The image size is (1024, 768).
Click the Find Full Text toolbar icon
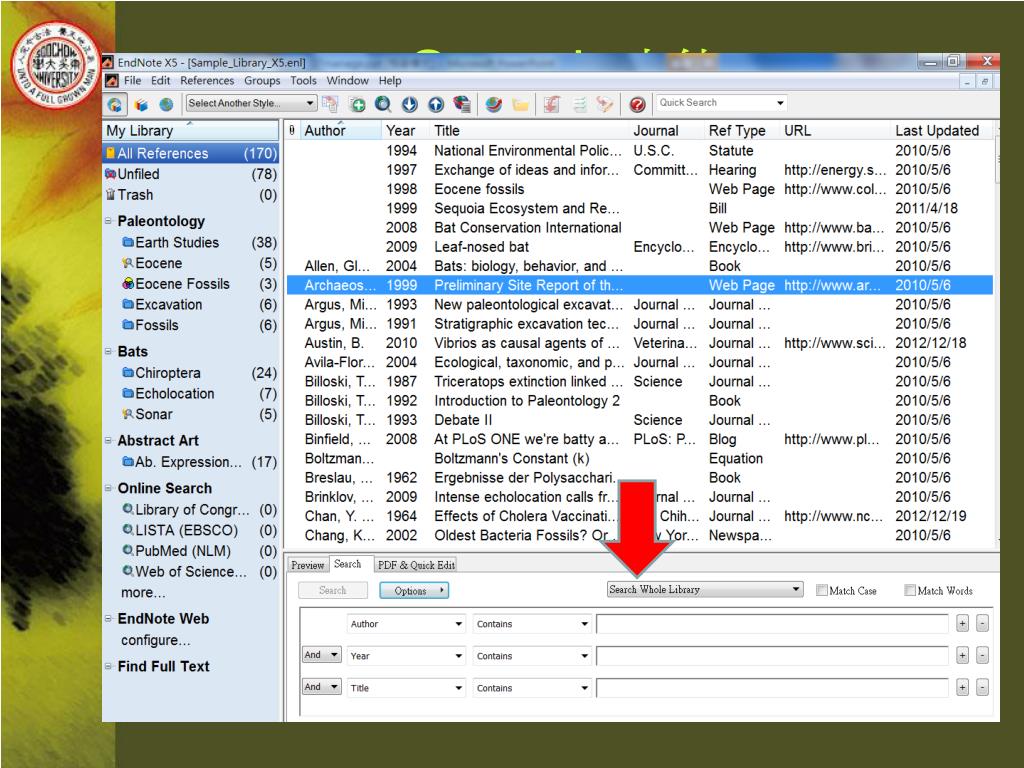pos(462,104)
